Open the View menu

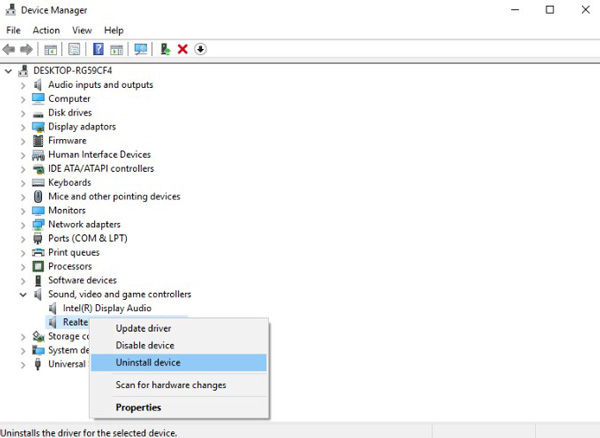tap(82, 30)
